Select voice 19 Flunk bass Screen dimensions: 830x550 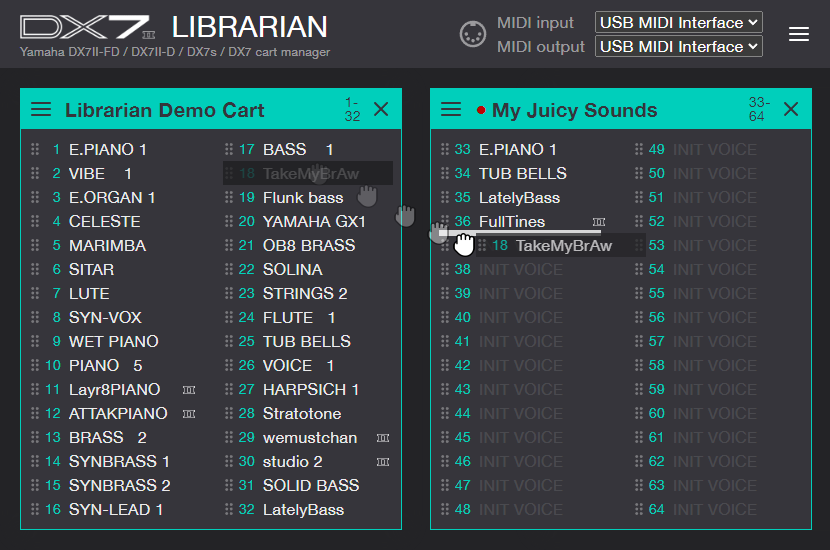pos(303,197)
